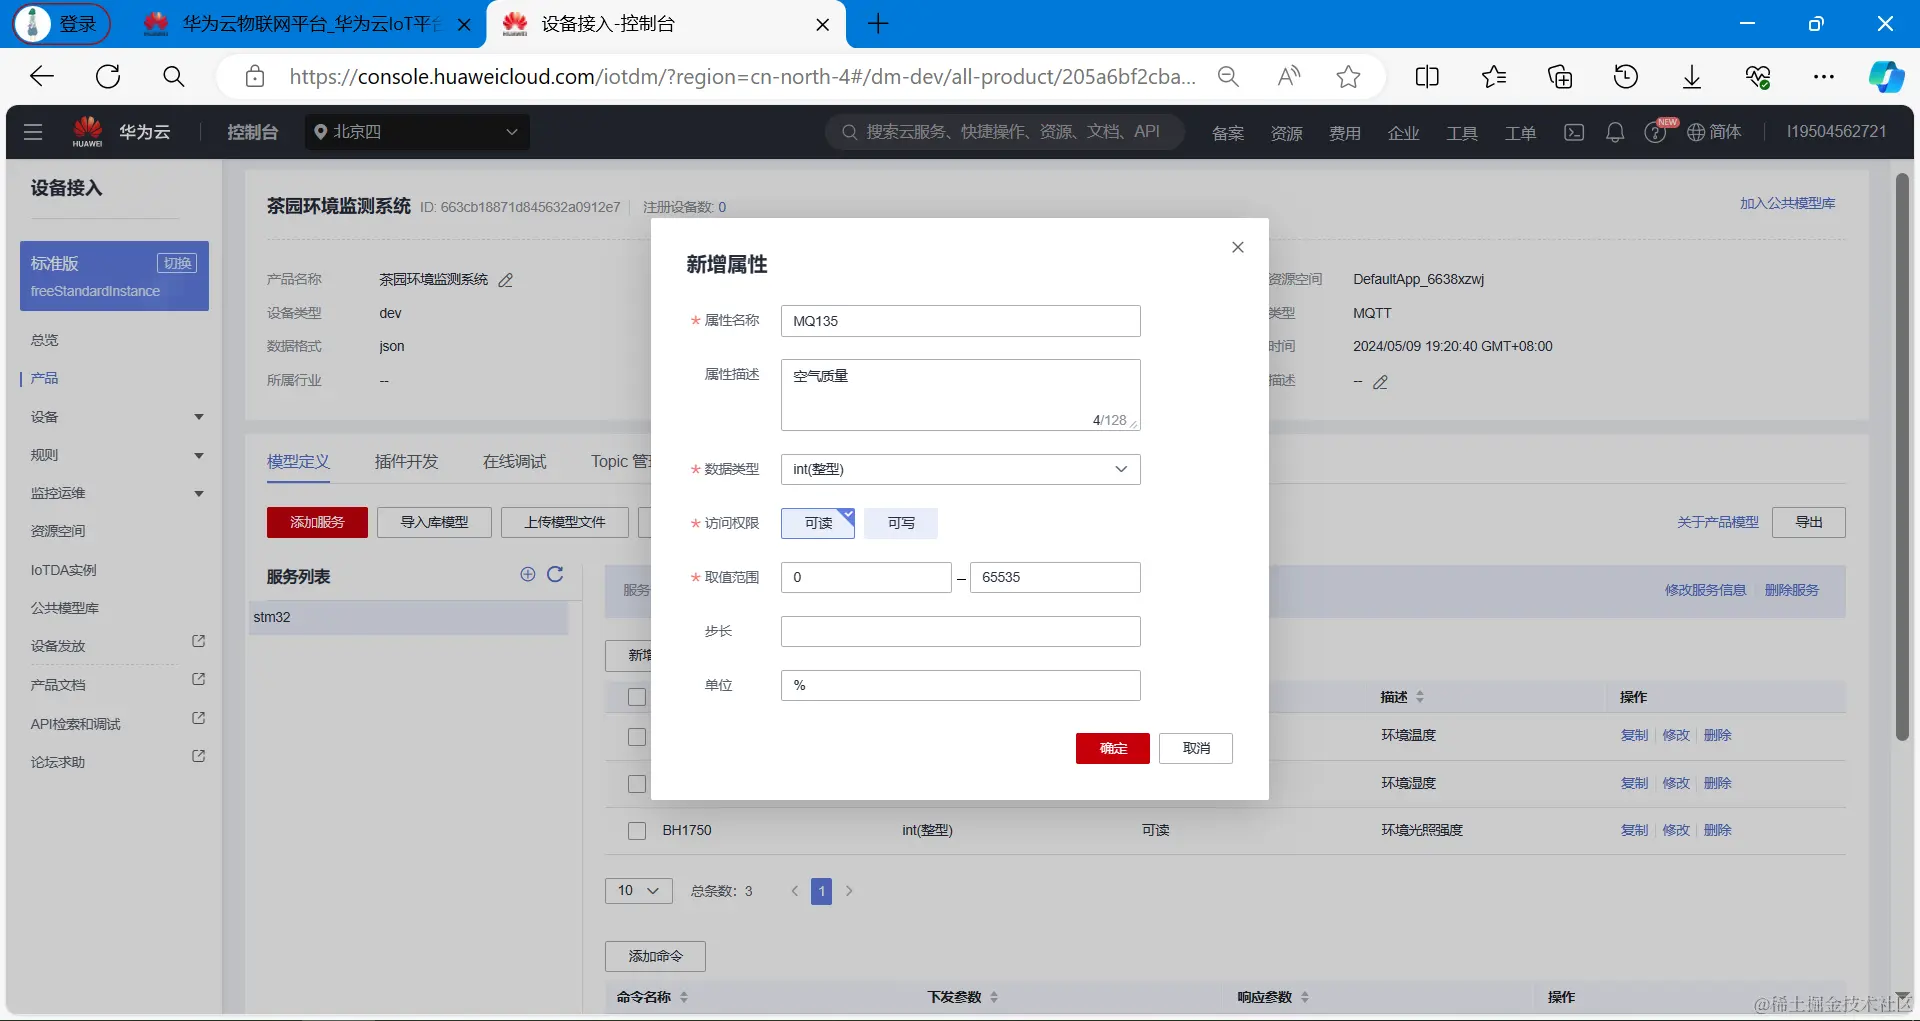Open browser essentials heart icon
Viewport: 1920px width, 1021px height.
pyautogui.click(x=1758, y=77)
